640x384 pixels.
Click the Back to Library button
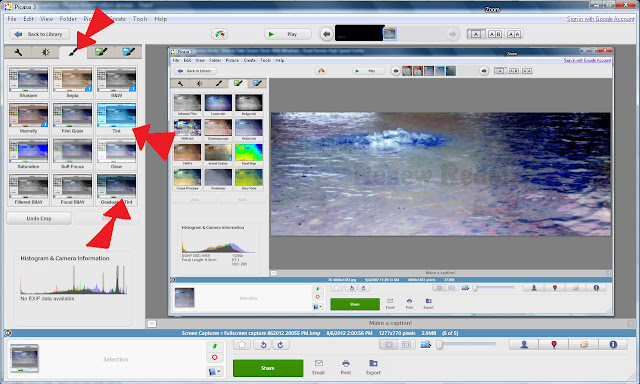coord(40,34)
